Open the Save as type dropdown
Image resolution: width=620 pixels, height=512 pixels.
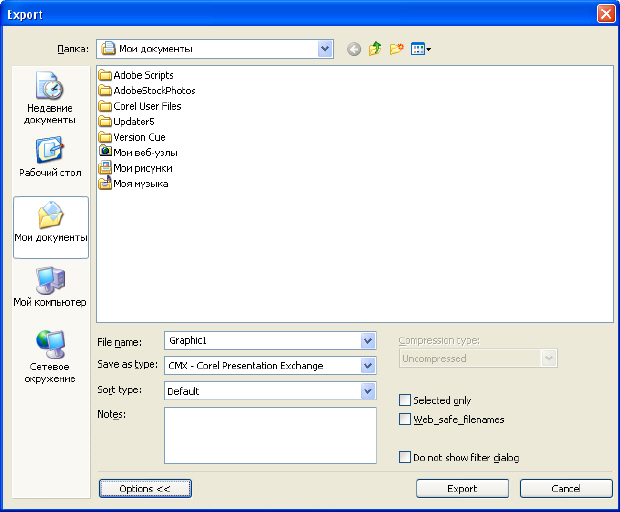tap(368, 366)
